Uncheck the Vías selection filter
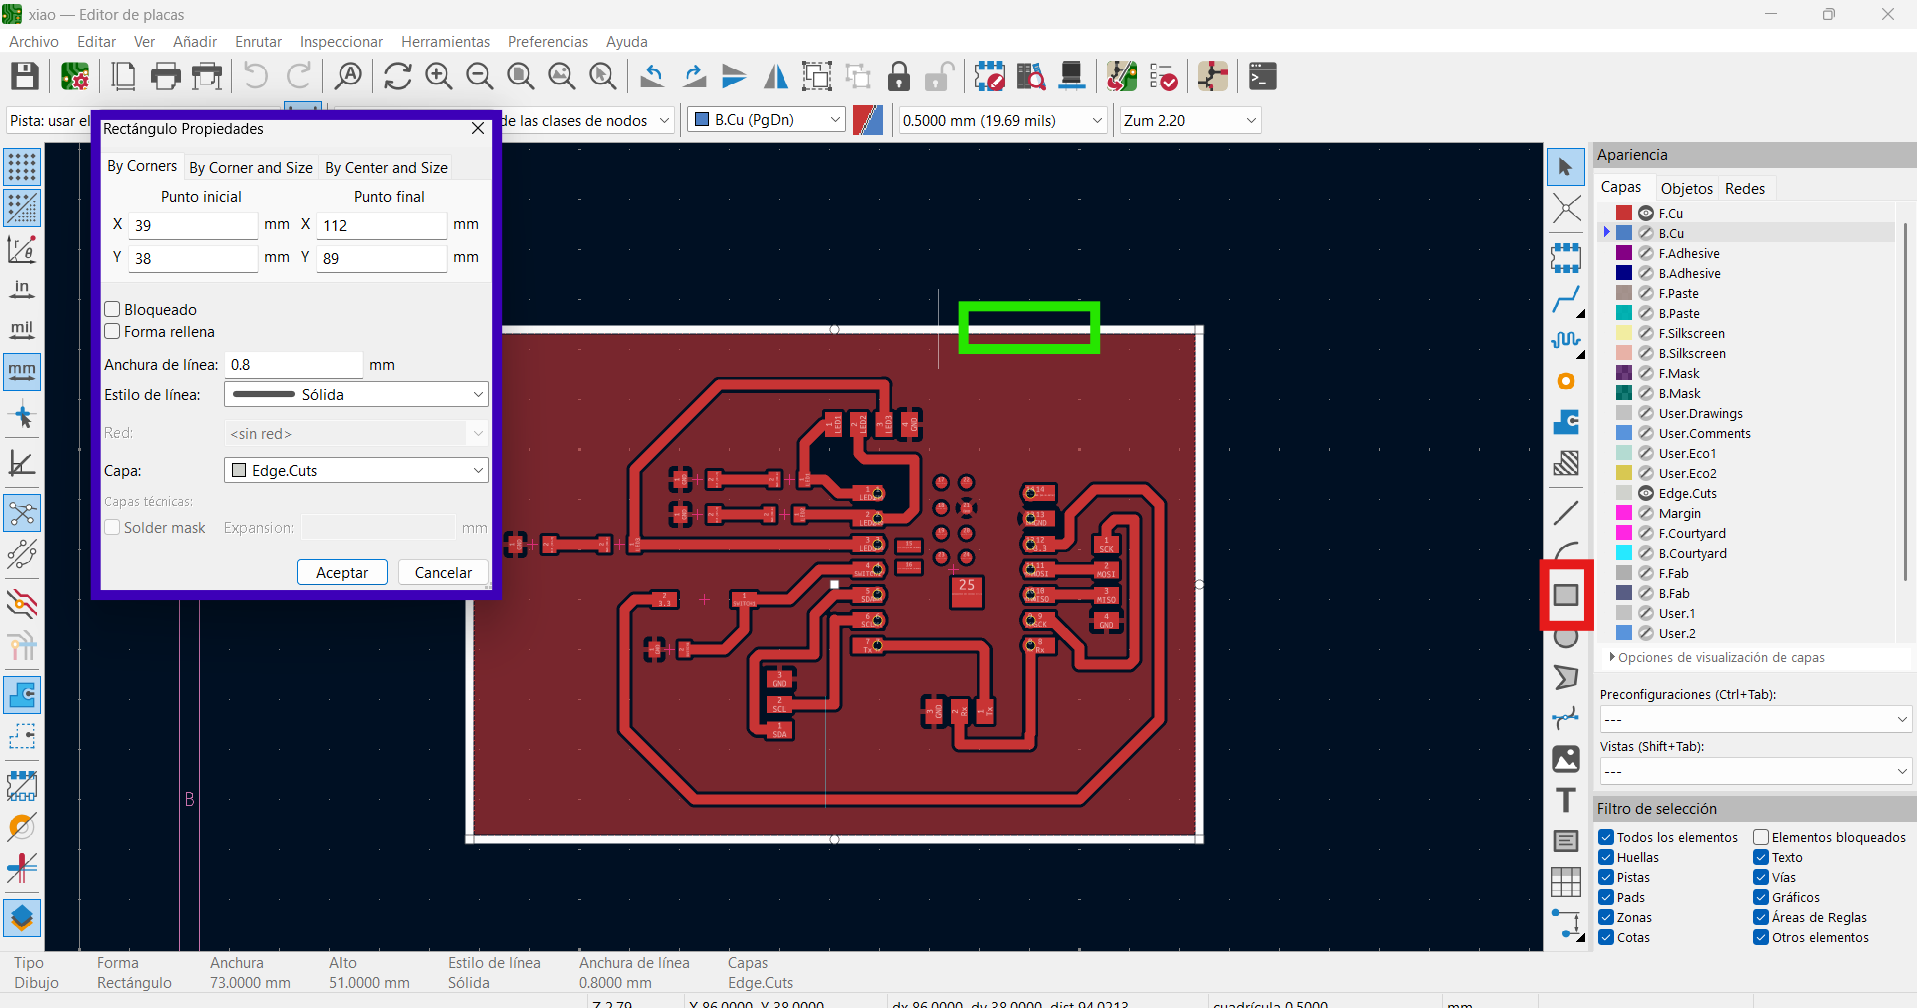The width and height of the screenshot is (1917, 1008). pyautogui.click(x=1761, y=877)
